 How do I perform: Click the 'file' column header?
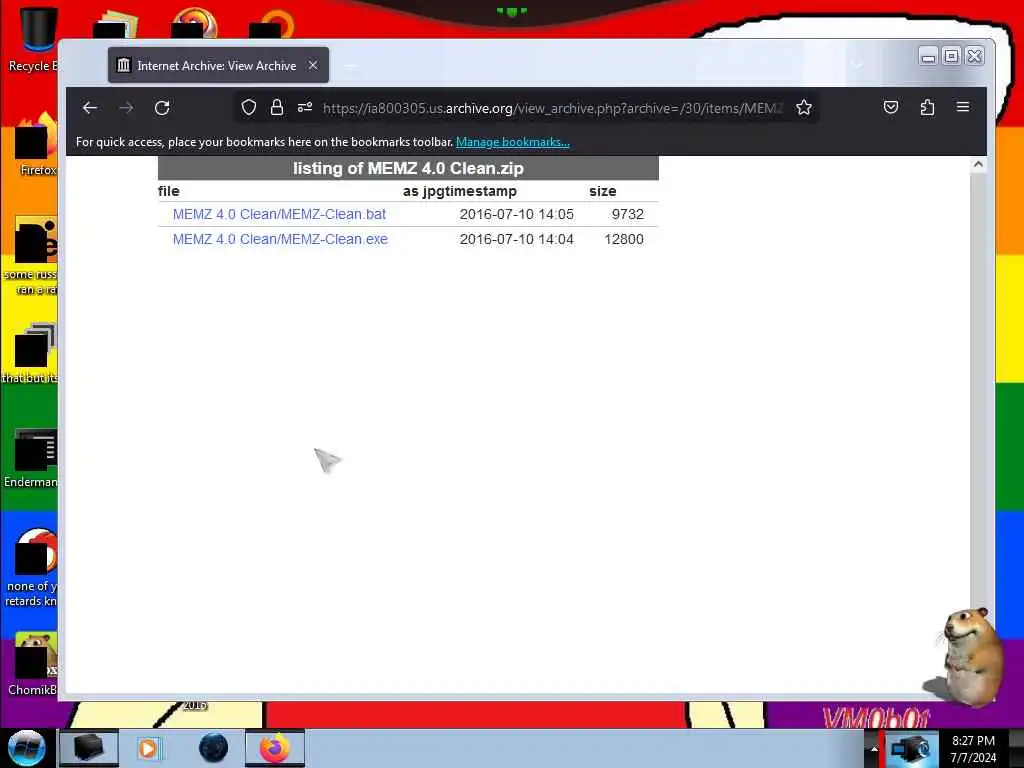click(x=168, y=191)
